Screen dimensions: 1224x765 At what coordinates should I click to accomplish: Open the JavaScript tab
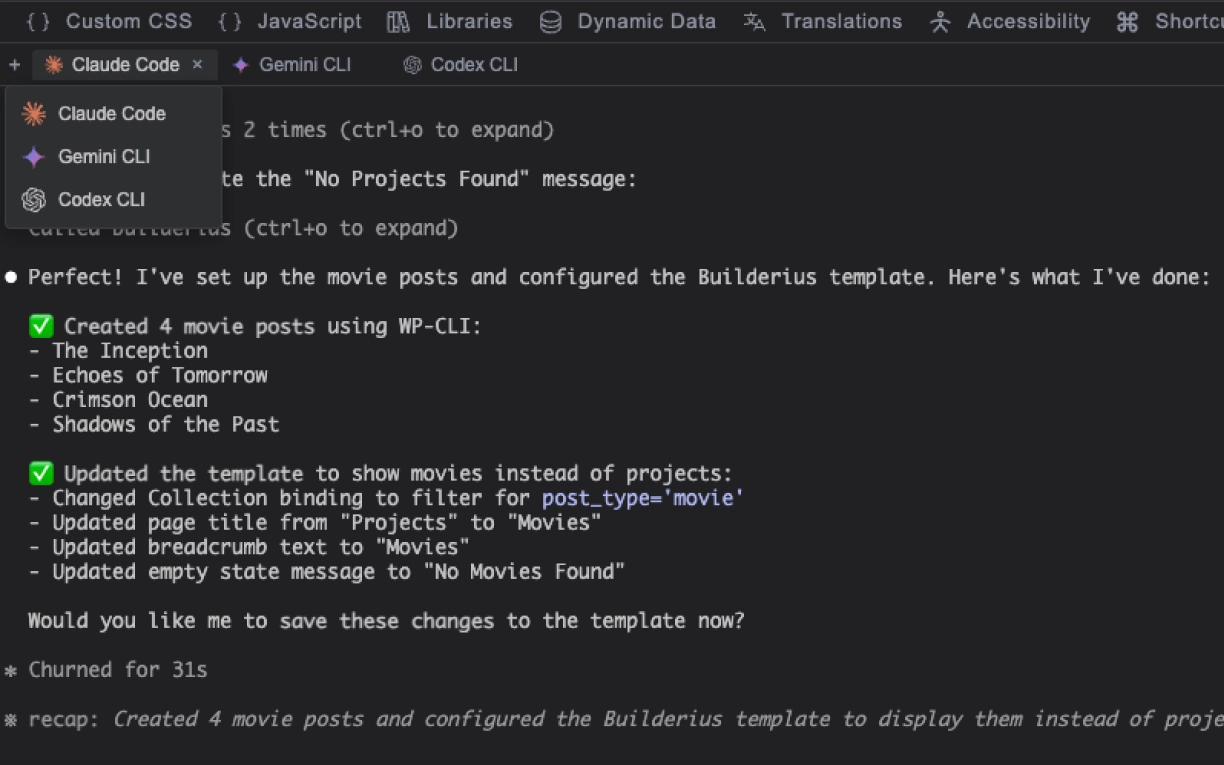289,21
